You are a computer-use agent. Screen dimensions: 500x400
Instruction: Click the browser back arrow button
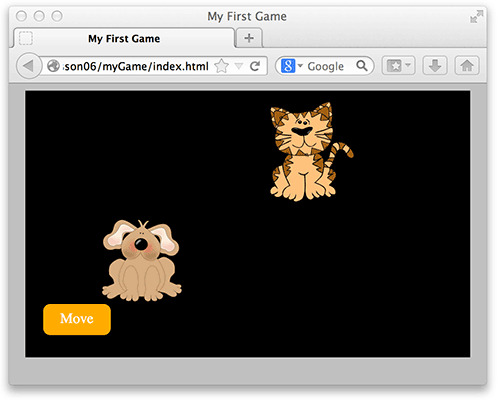point(29,66)
